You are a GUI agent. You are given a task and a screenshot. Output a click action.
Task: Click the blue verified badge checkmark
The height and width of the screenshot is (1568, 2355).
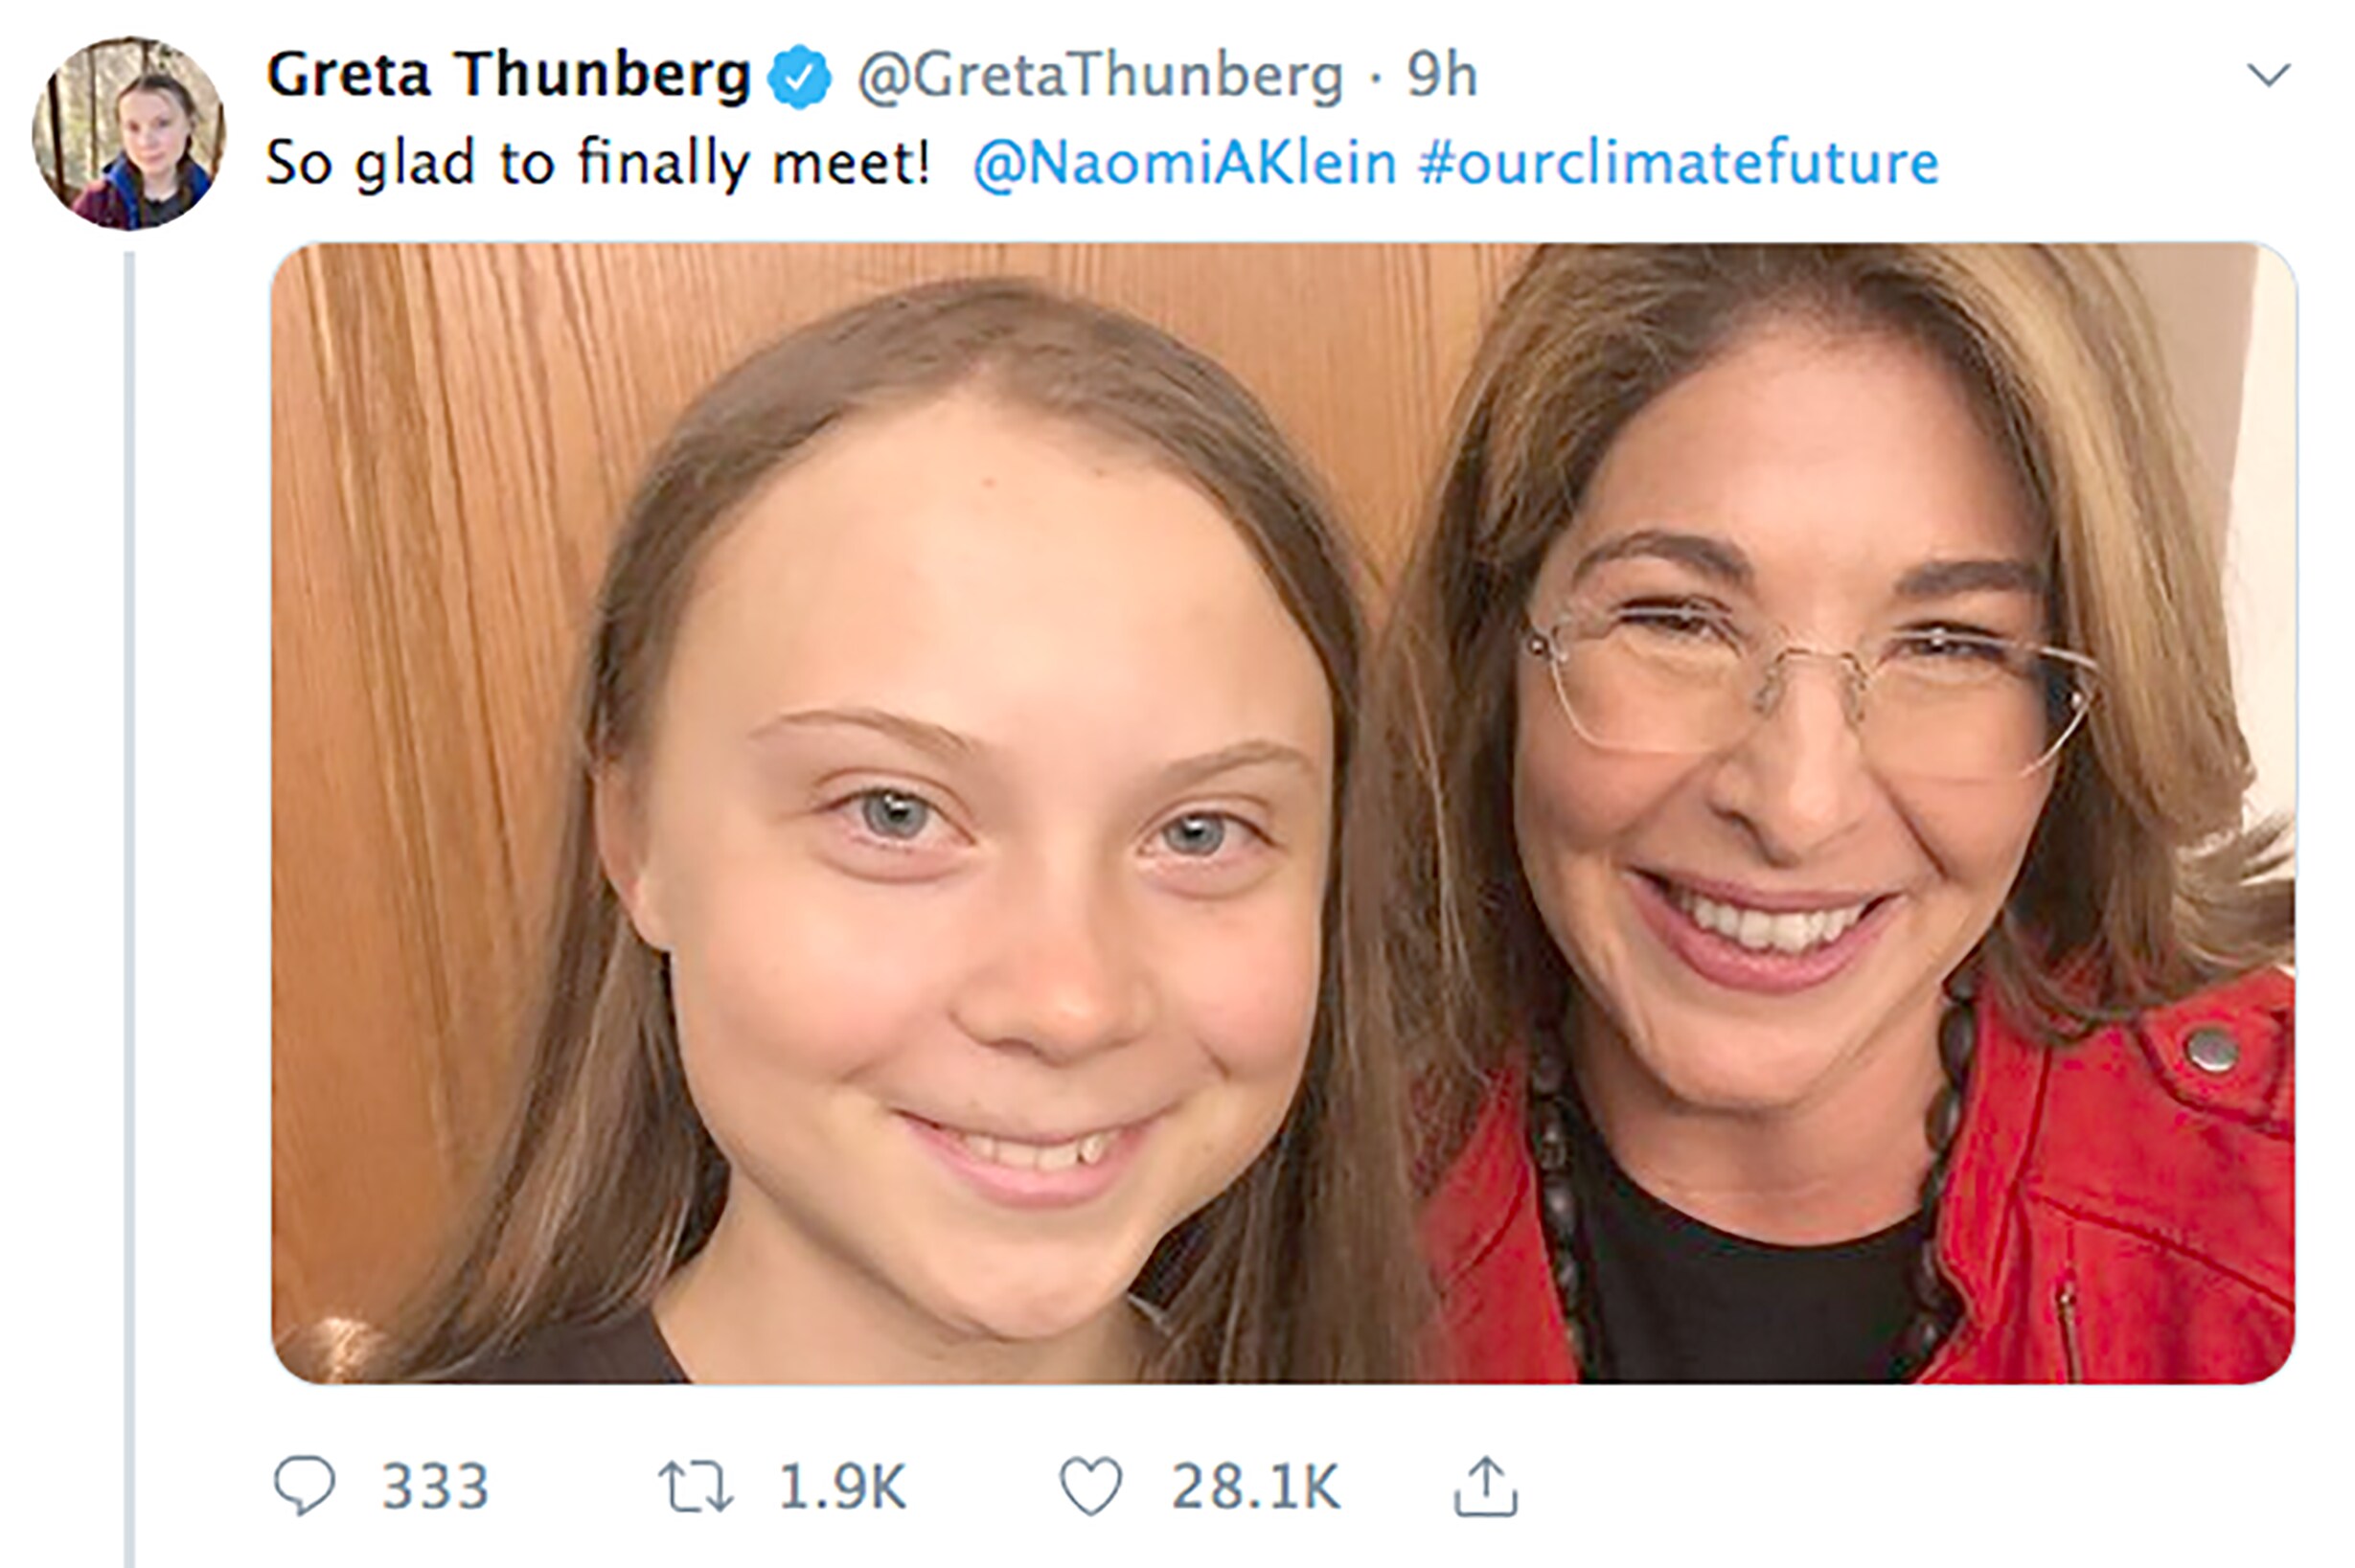coord(798,77)
